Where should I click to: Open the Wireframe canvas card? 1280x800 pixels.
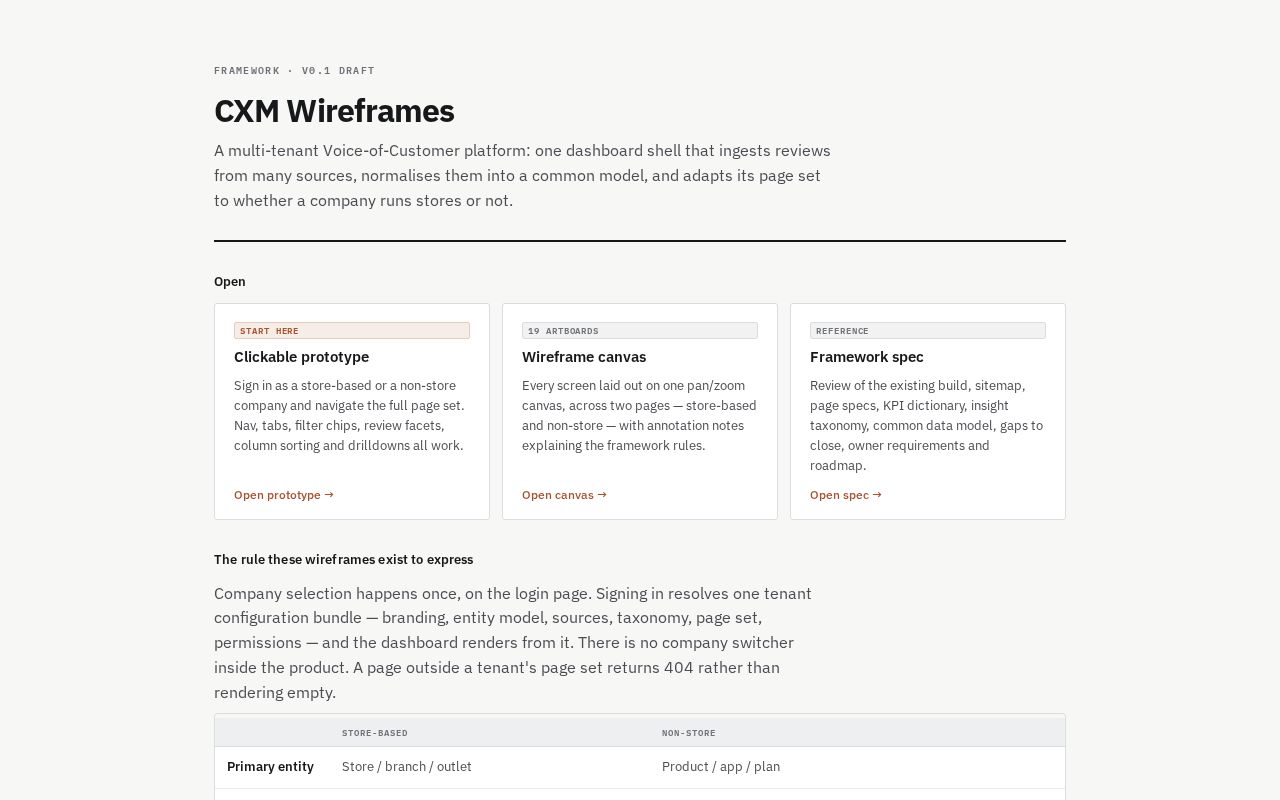tap(640, 411)
